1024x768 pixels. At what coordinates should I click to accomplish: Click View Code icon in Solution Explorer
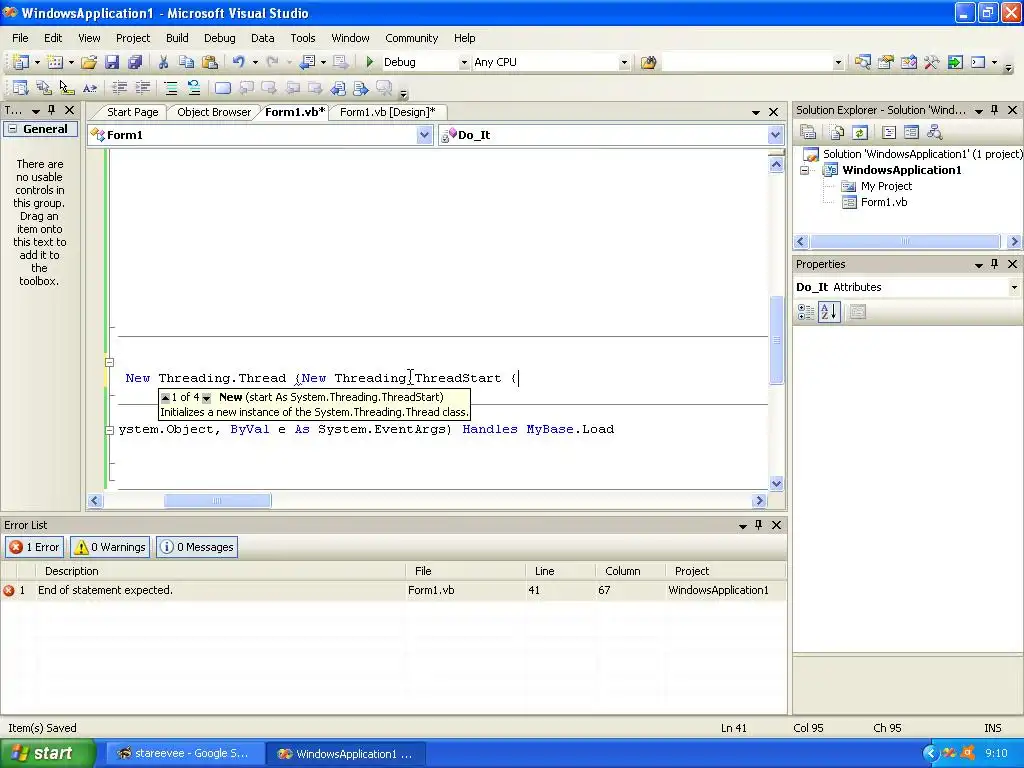tap(888, 133)
